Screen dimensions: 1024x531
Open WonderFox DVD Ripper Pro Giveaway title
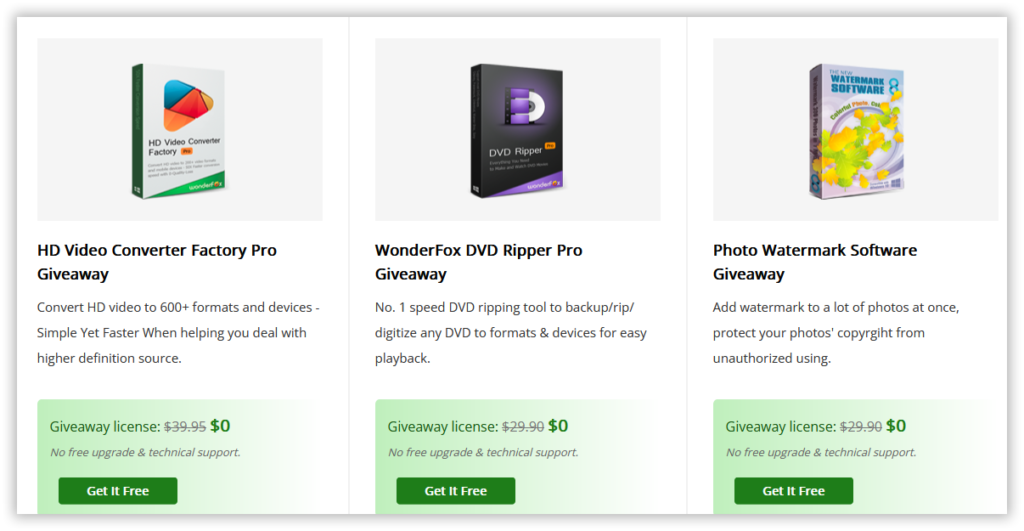479,262
